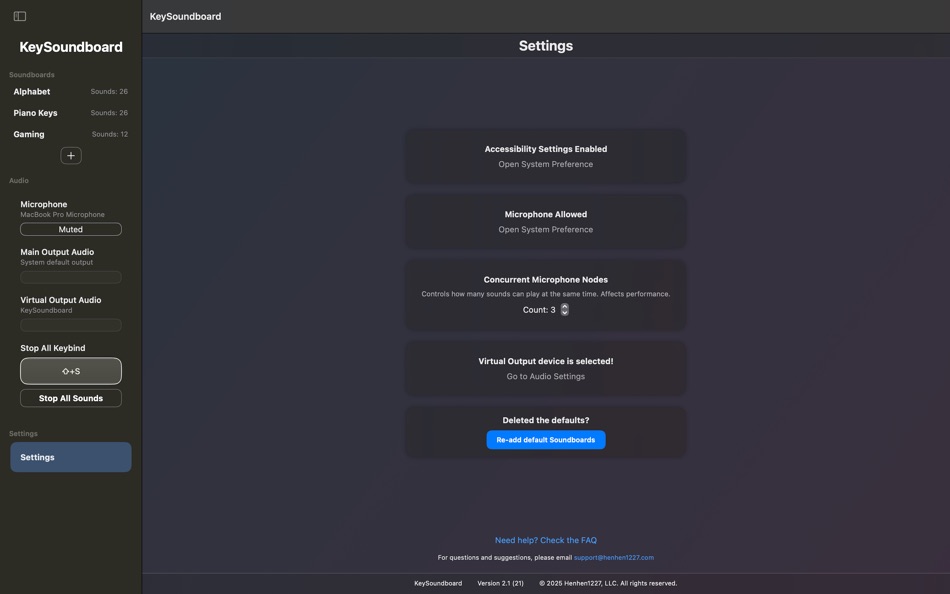The height and width of the screenshot is (594, 950).
Task: Toggle the sidebar visibility icon
Action: point(19,16)
